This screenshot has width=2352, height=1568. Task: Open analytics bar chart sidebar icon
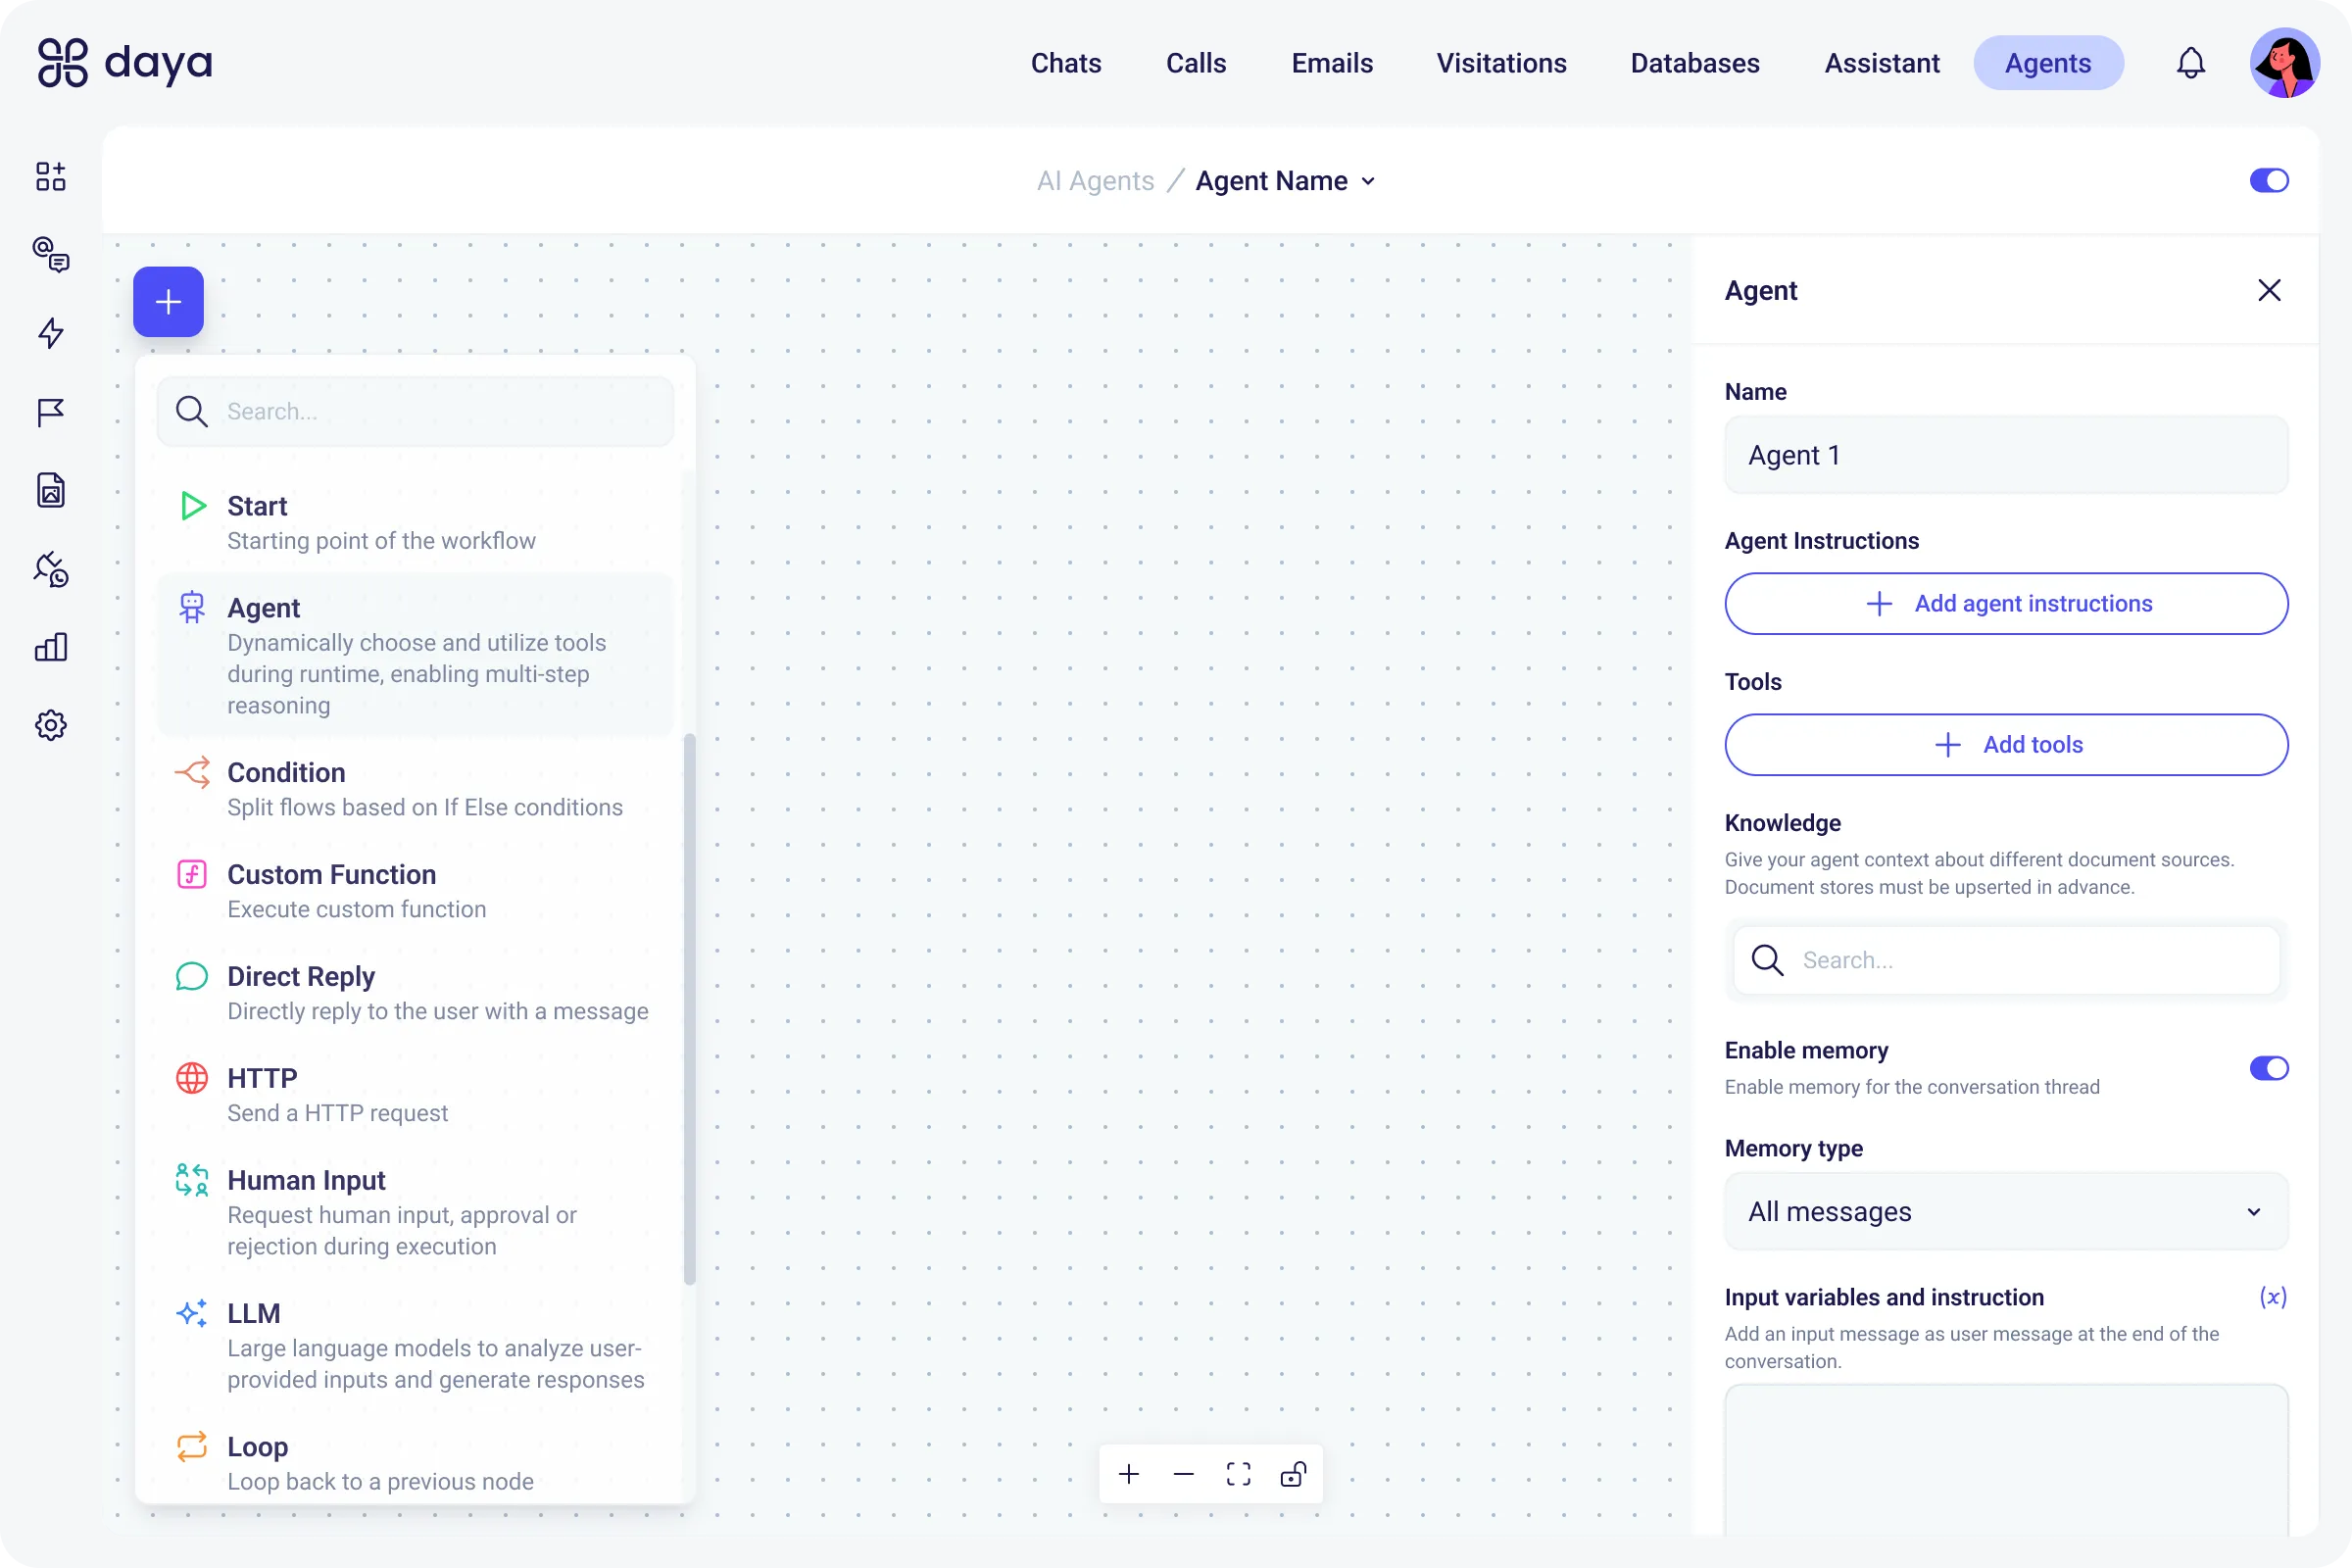[51, 647]
